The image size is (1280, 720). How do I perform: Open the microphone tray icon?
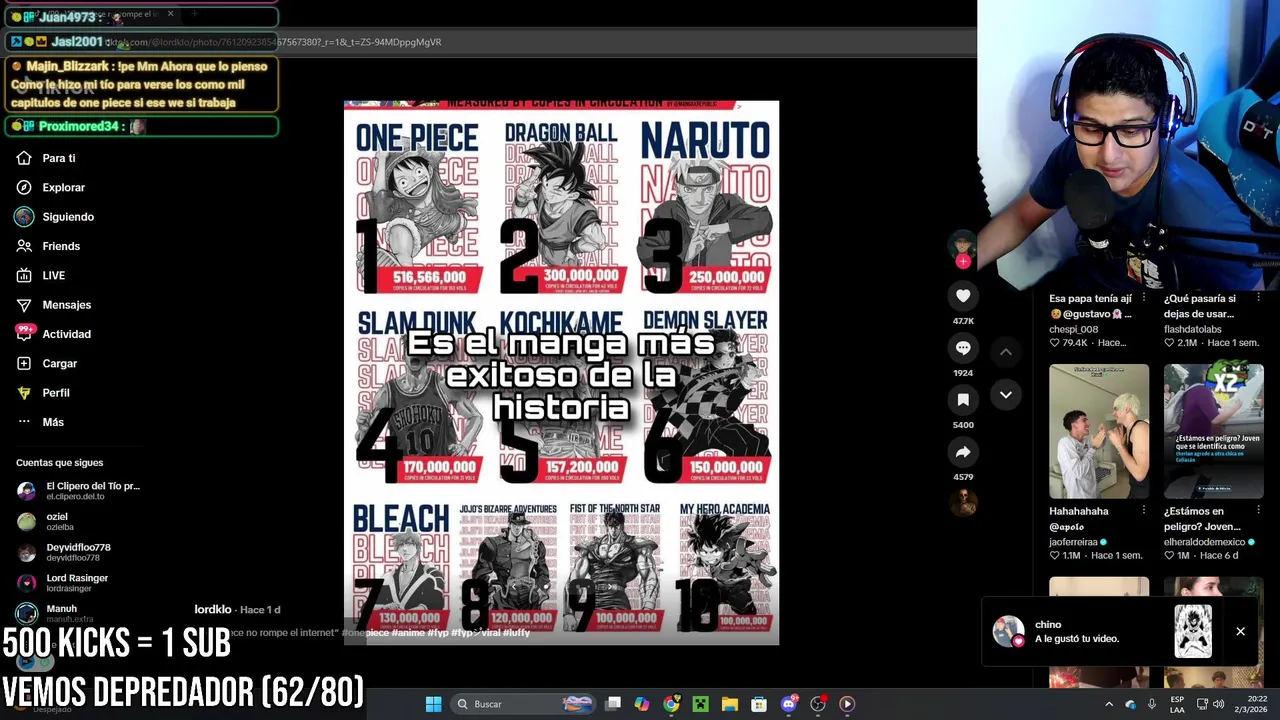tap(1152, 704)
